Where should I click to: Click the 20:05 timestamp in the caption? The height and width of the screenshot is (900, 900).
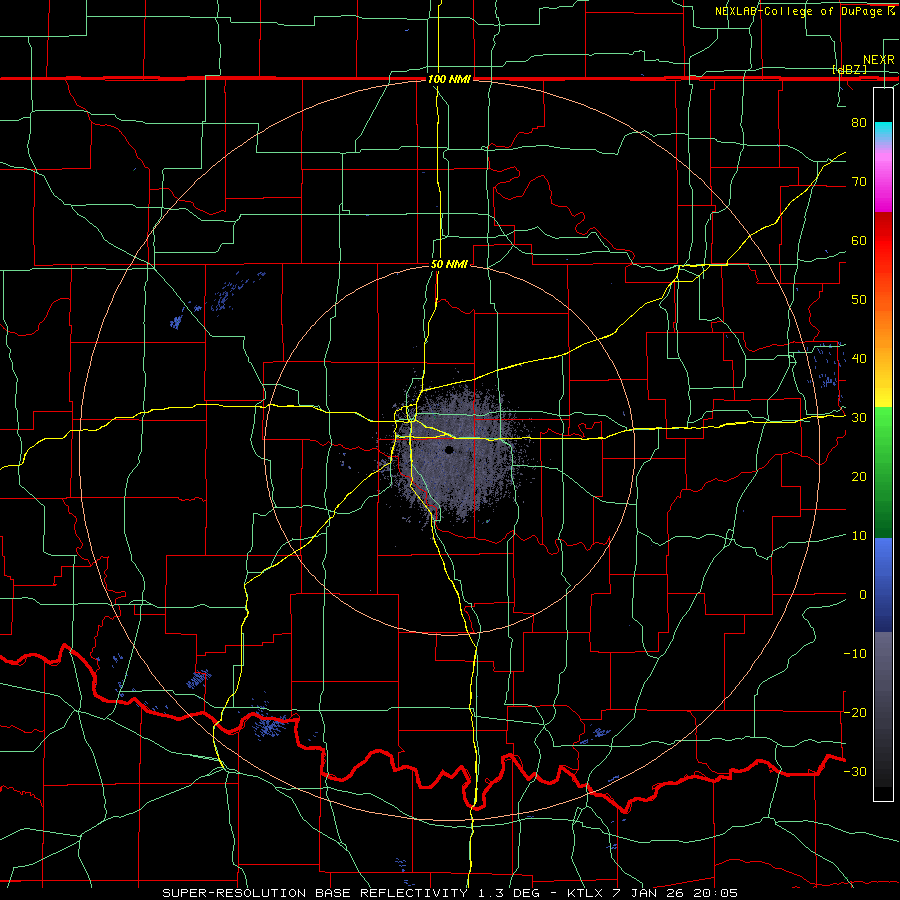(718, 893)
